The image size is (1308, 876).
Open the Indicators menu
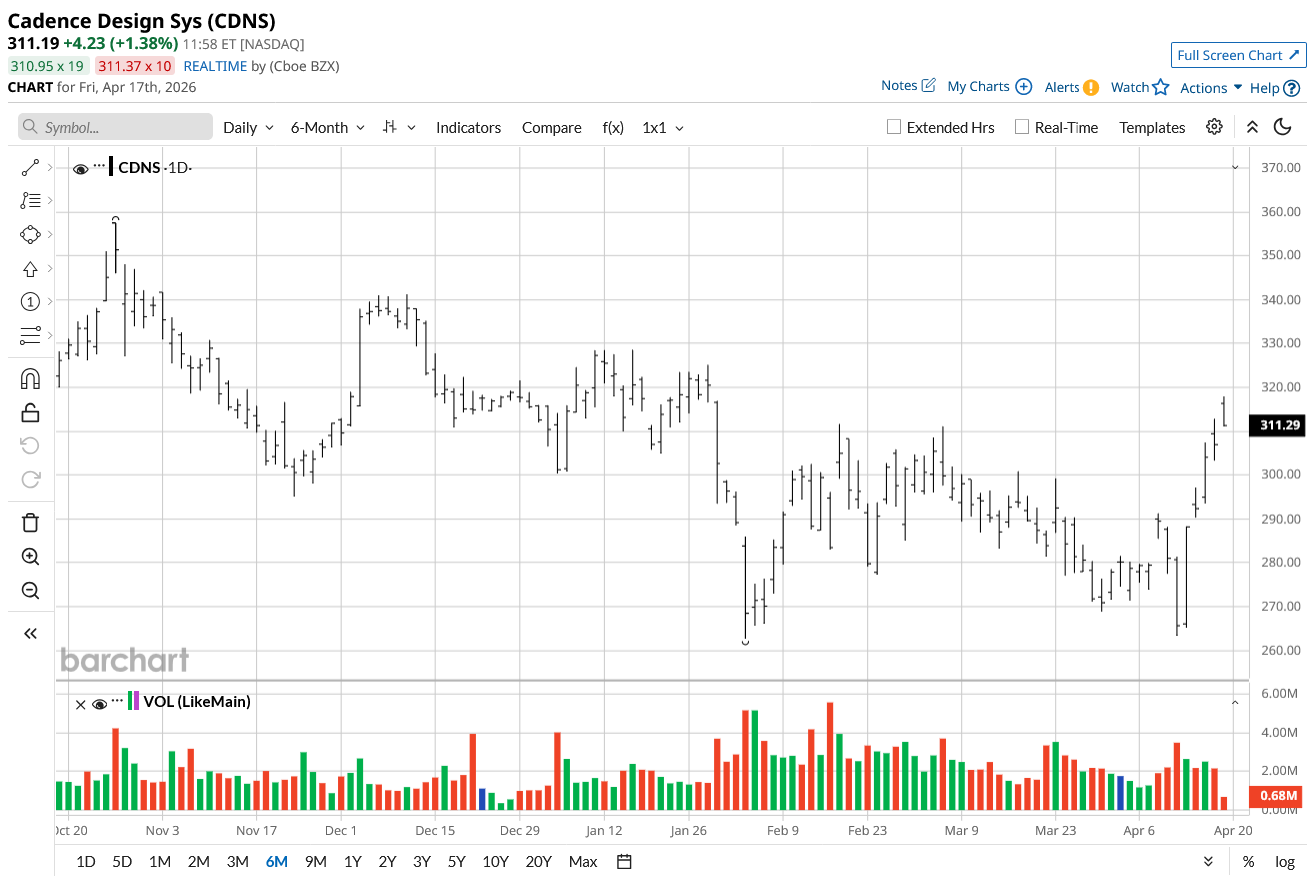[468, 128]
